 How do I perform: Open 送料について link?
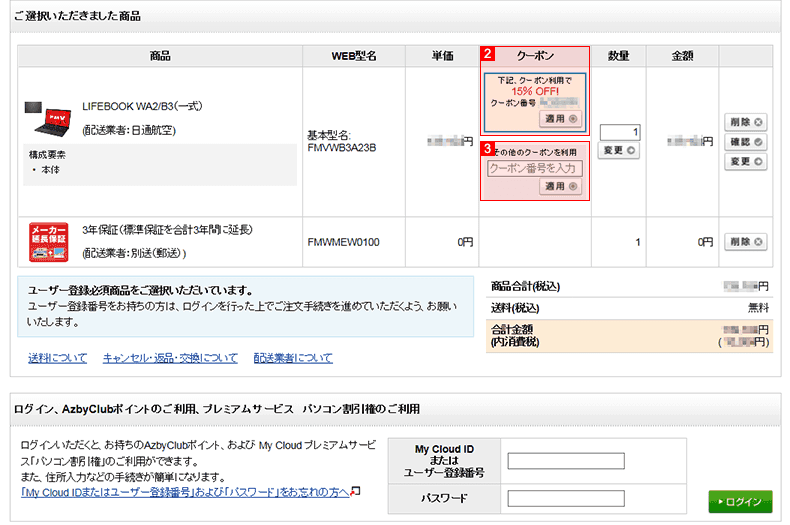57,358
